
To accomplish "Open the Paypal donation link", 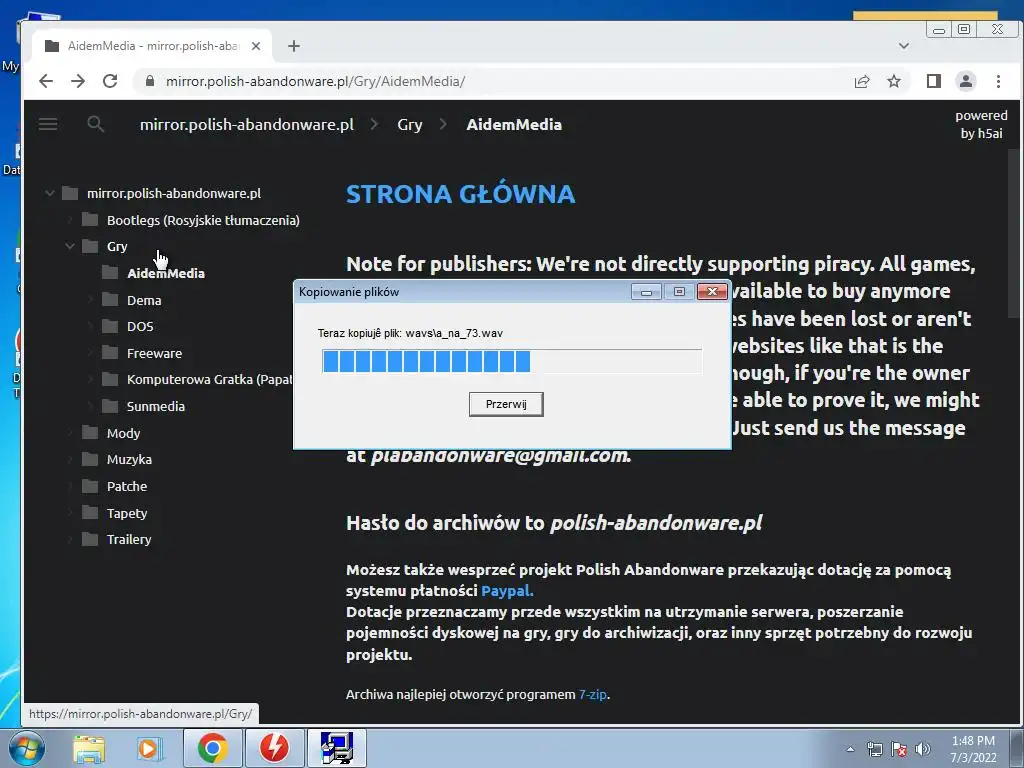I will click(507, 590).
